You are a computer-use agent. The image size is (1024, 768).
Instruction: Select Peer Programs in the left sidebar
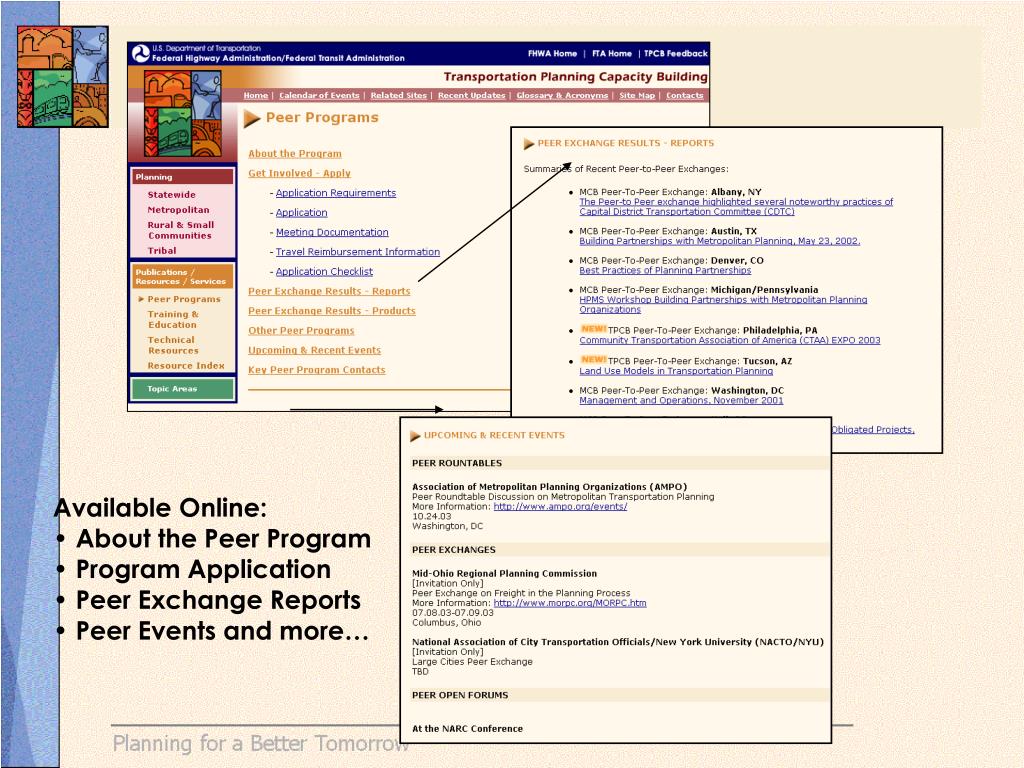click(x=184, y=299)
